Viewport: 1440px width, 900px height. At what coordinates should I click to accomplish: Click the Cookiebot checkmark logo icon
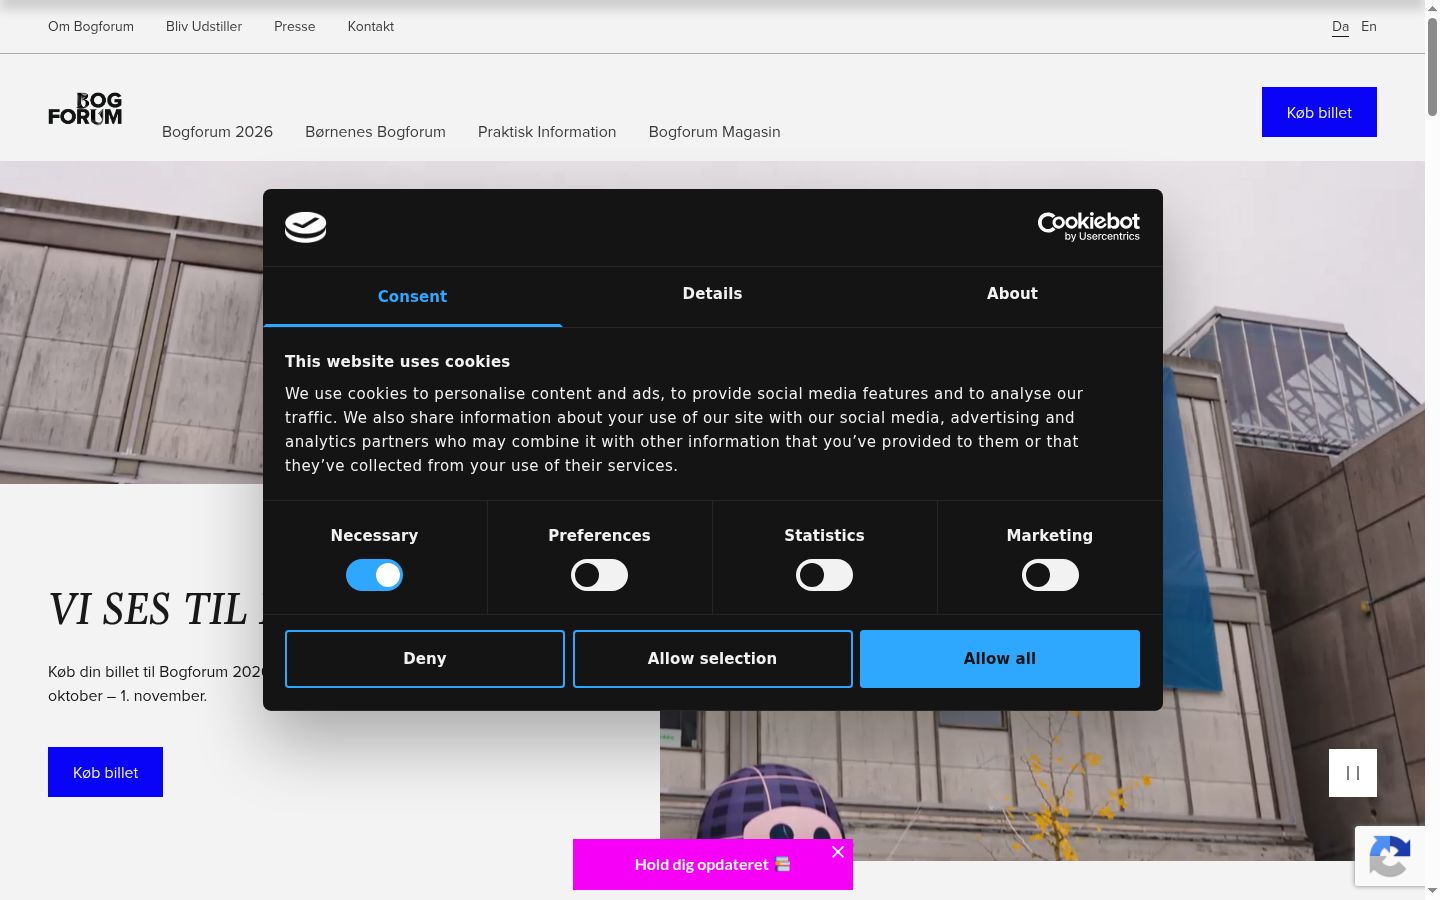[305, 227]
